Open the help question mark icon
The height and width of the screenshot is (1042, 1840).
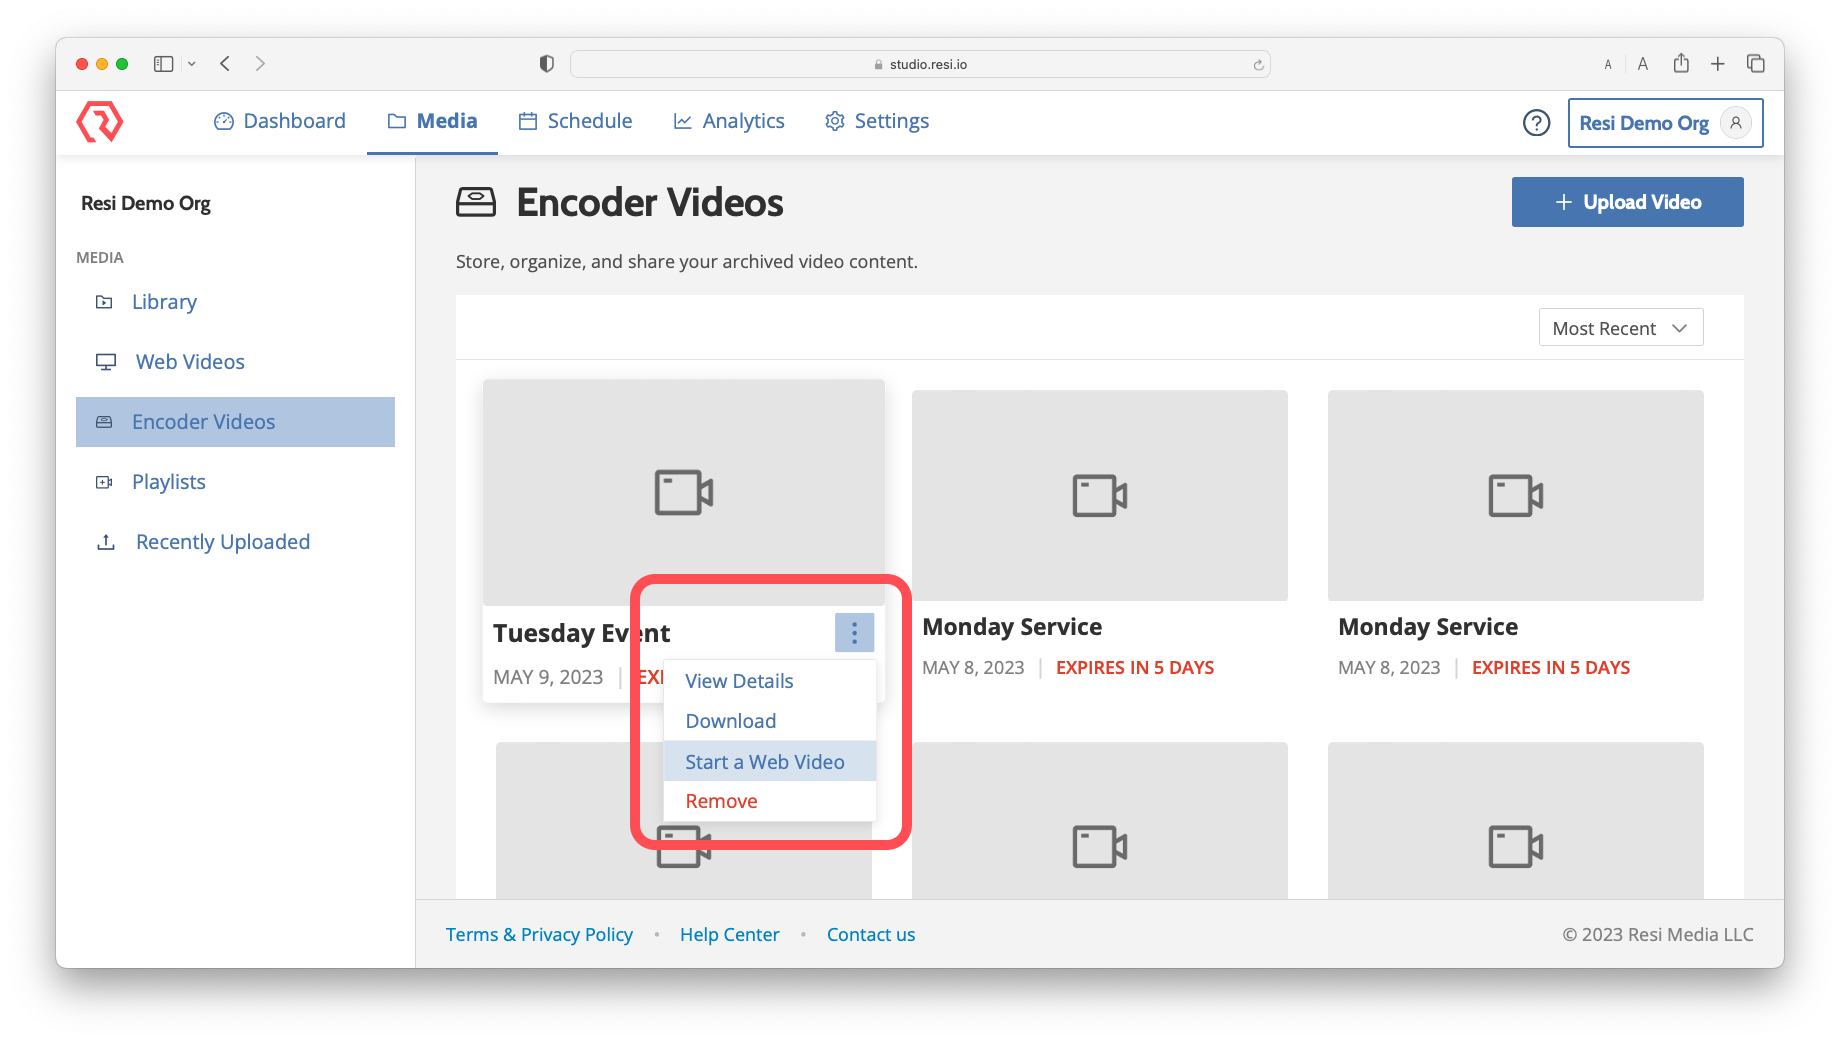pyautogui.click(x=1536, y=122)
